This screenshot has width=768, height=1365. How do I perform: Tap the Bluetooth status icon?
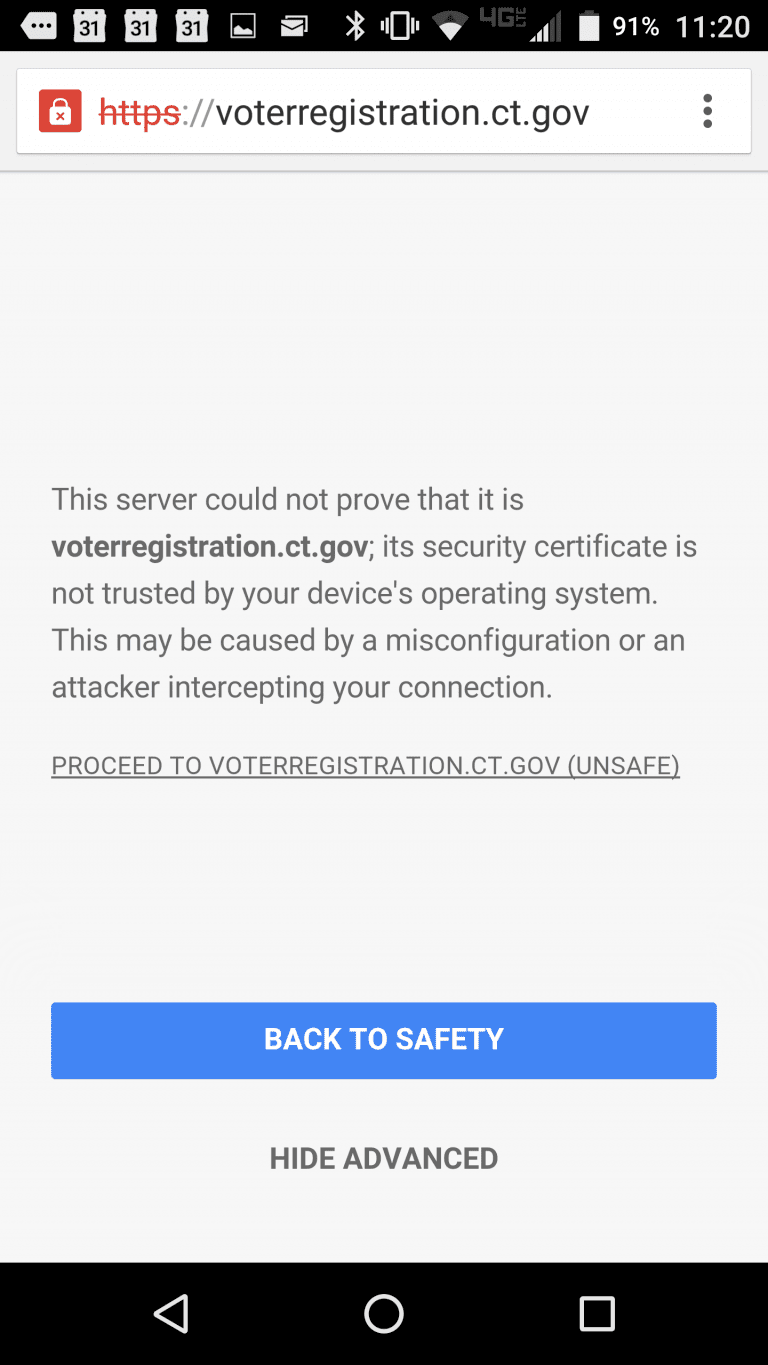(x=355, y=27)
